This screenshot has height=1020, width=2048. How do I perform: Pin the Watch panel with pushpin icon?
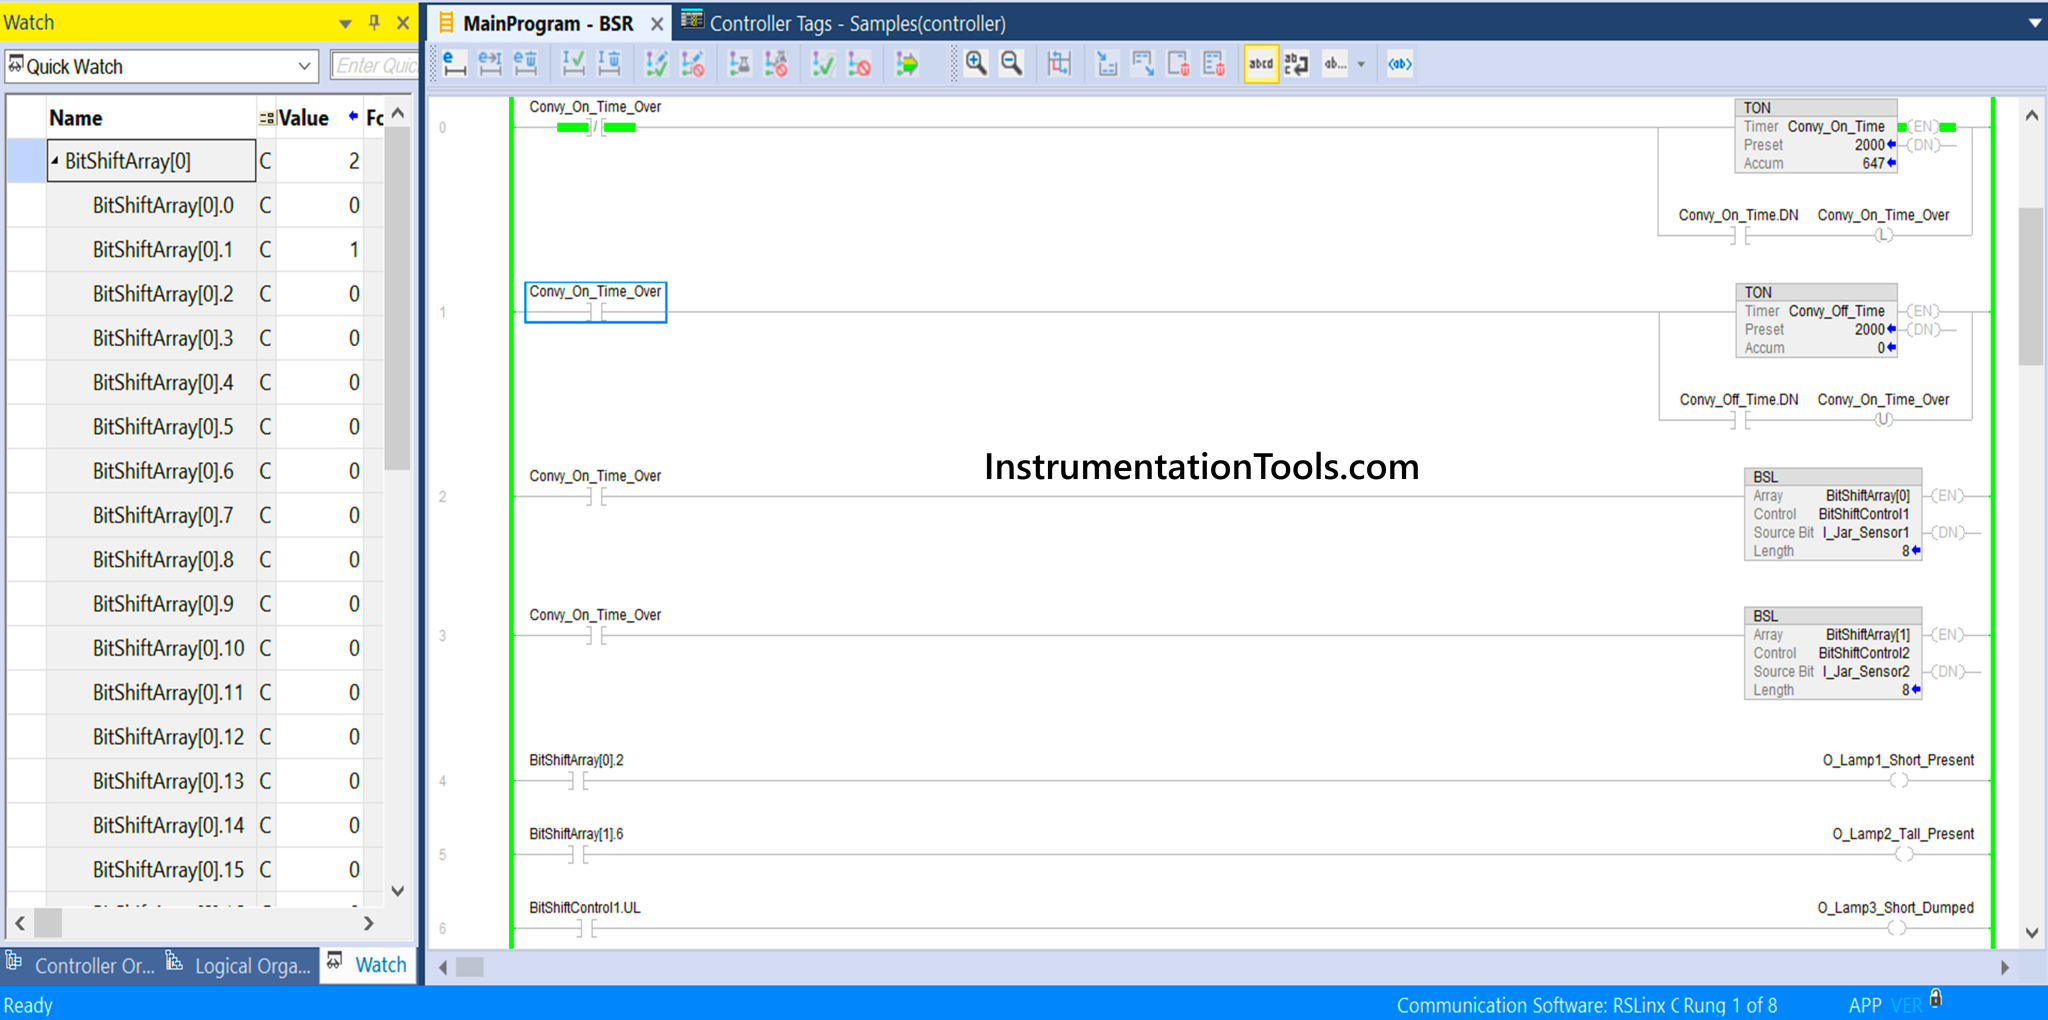coord(374,22)
